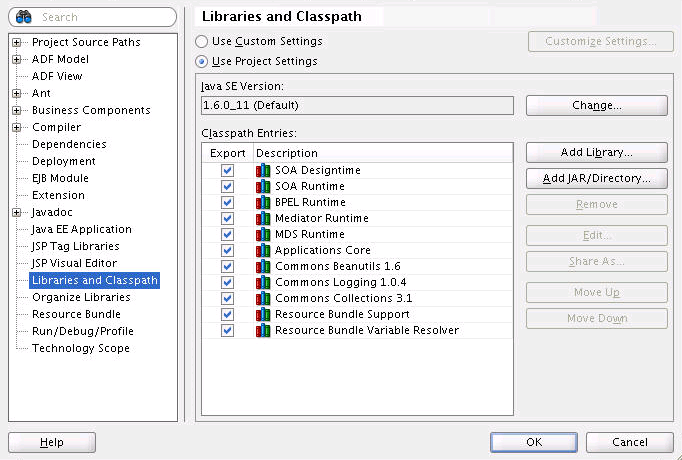Toggle export for Commons Collections 3.1
Viewport: 682px width, 460px height.
[227, 298]
